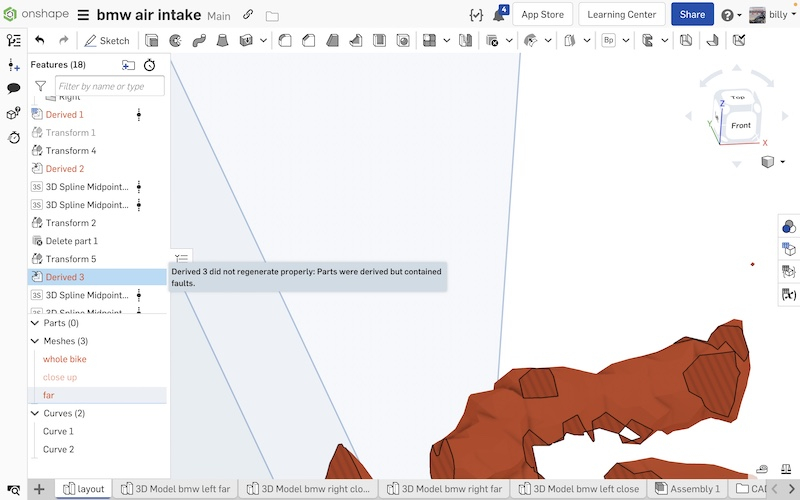The height and width of the screenshot is (500, 800).
Task: Select the Linear pattern tool
Action: pyautogui.click(x=430, y=40)
